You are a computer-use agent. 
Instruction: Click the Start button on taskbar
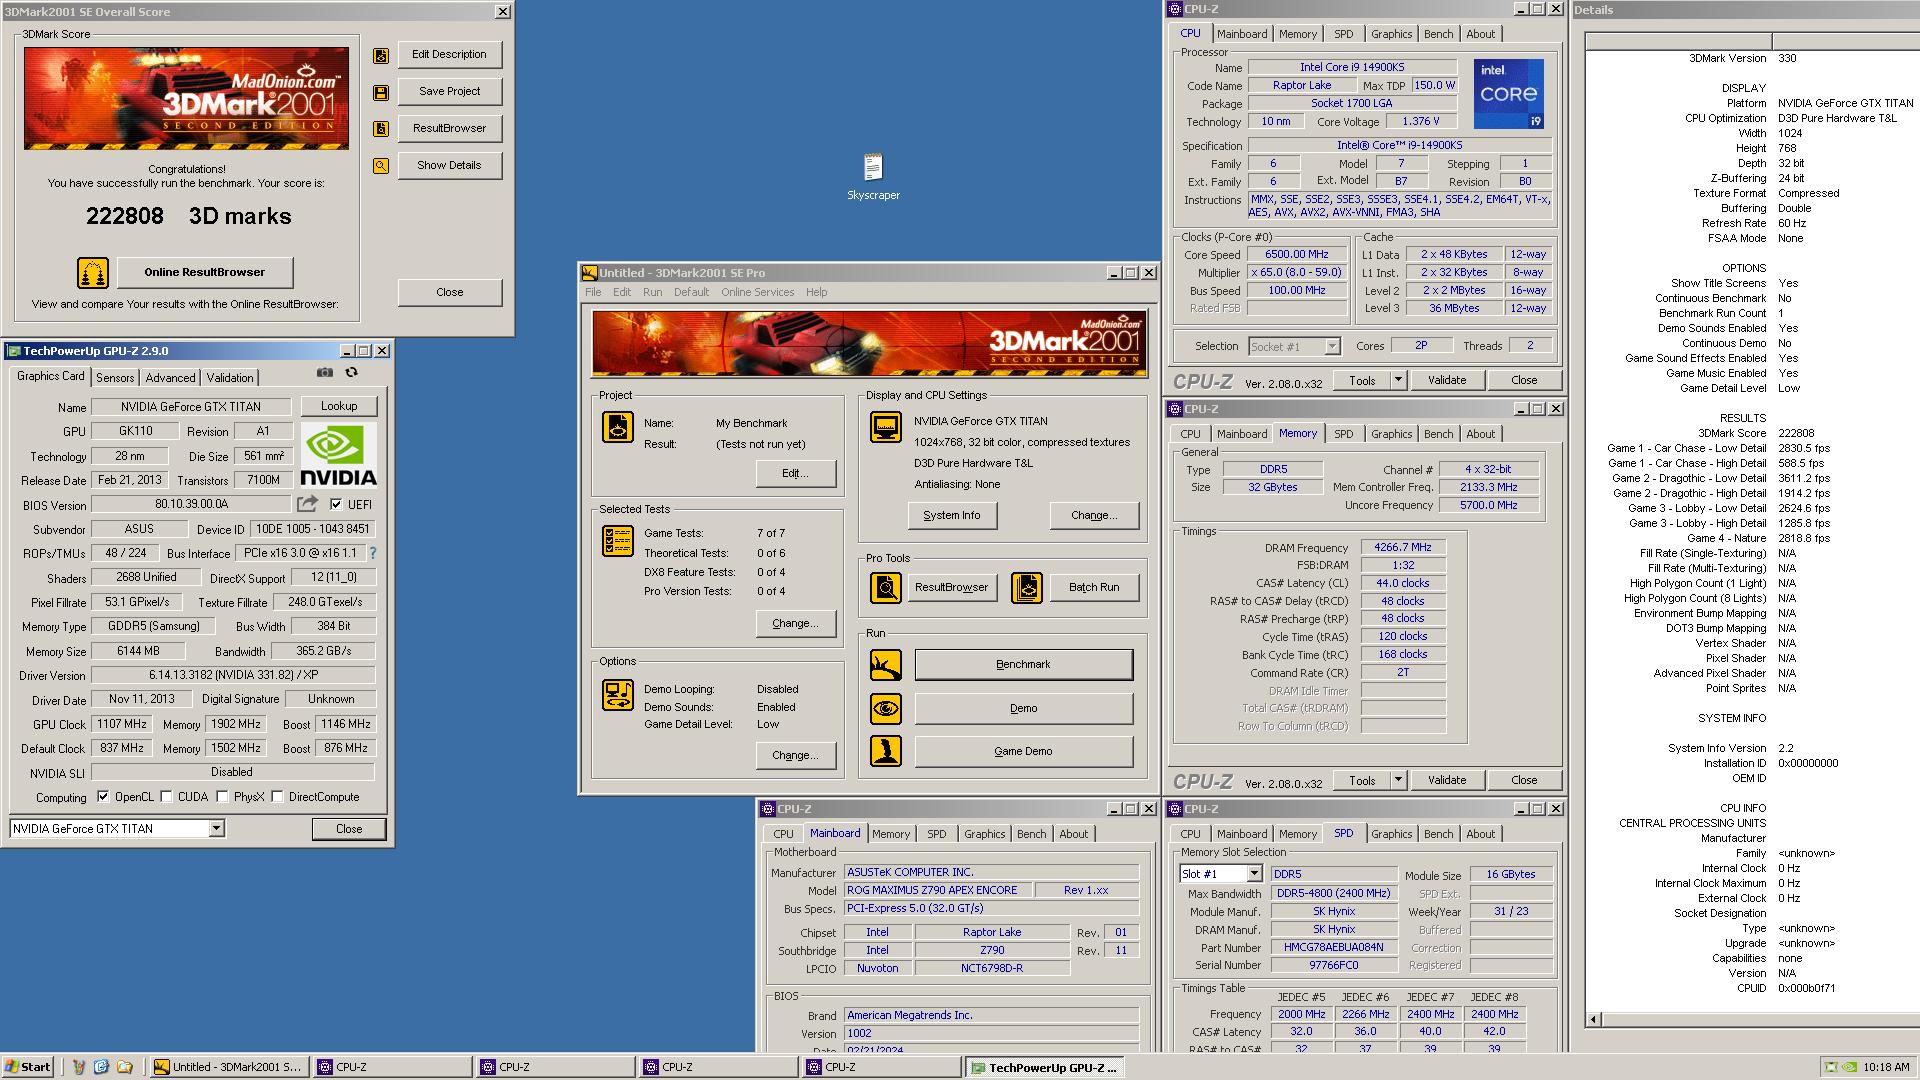(x=28, y=1067)
